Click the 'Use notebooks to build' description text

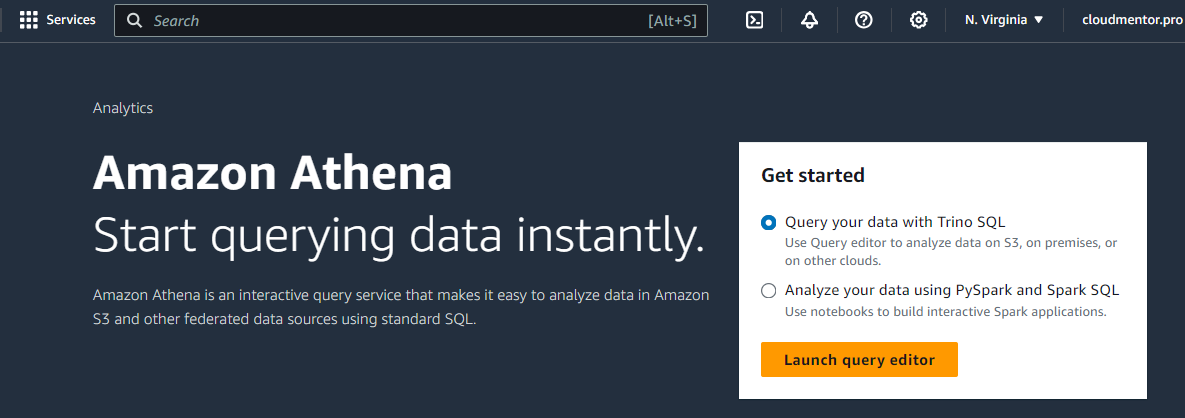coord(945,311)
